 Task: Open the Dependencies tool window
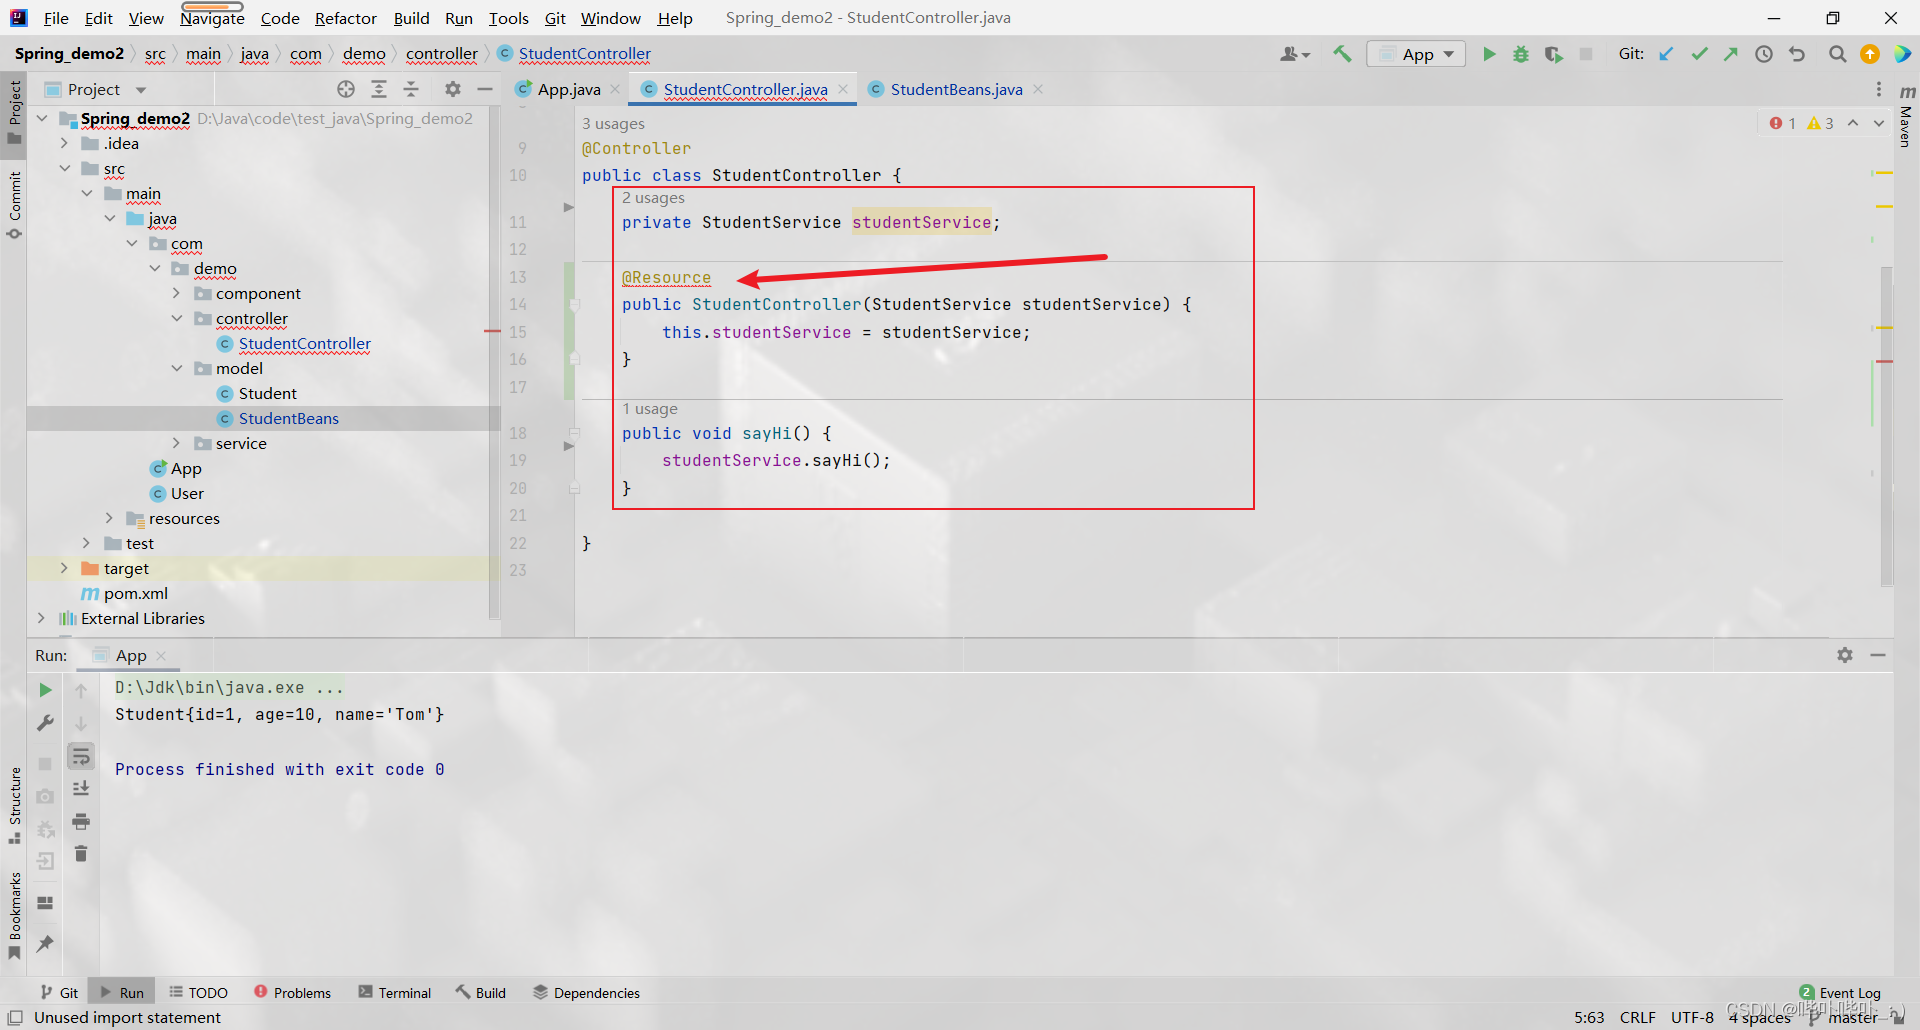(x=586, y=992)
